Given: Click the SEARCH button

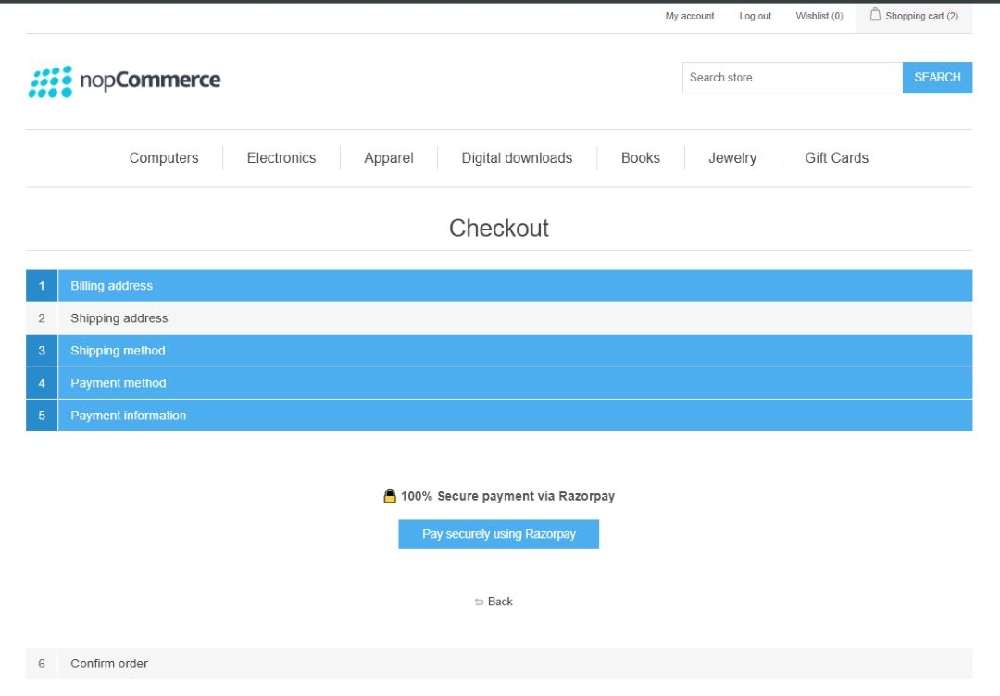Looking at the screenshot, I should pos(937,77).
